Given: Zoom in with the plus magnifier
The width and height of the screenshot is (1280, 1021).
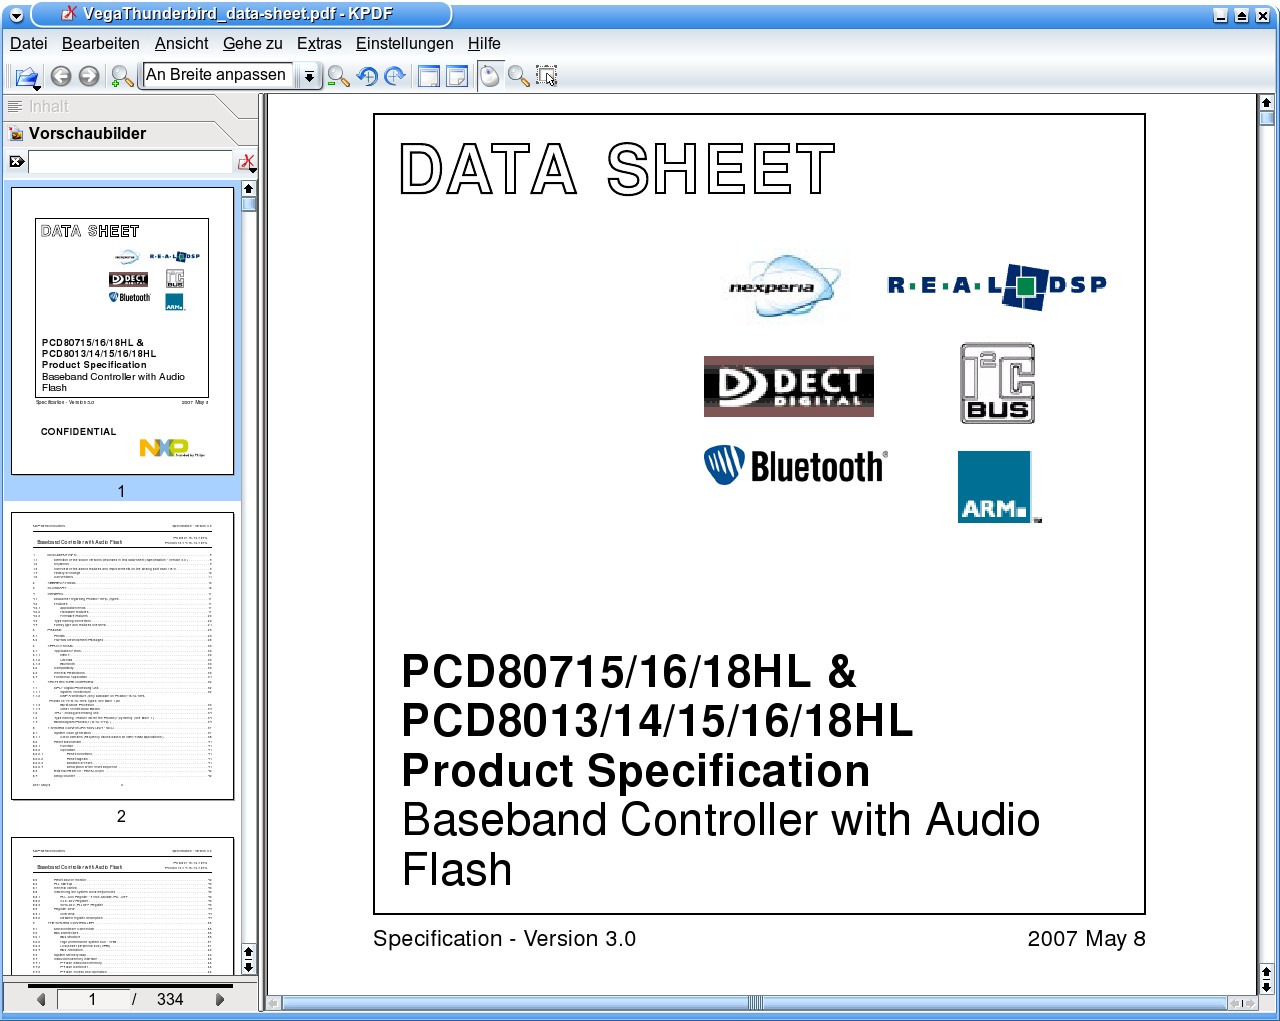Looking at the screenshot, I should click(x=122, y=76).
